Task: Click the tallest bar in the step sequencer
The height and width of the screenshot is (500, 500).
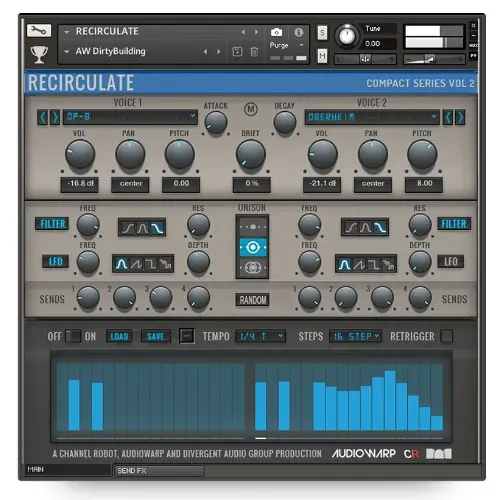Action: tap(390, 400)
